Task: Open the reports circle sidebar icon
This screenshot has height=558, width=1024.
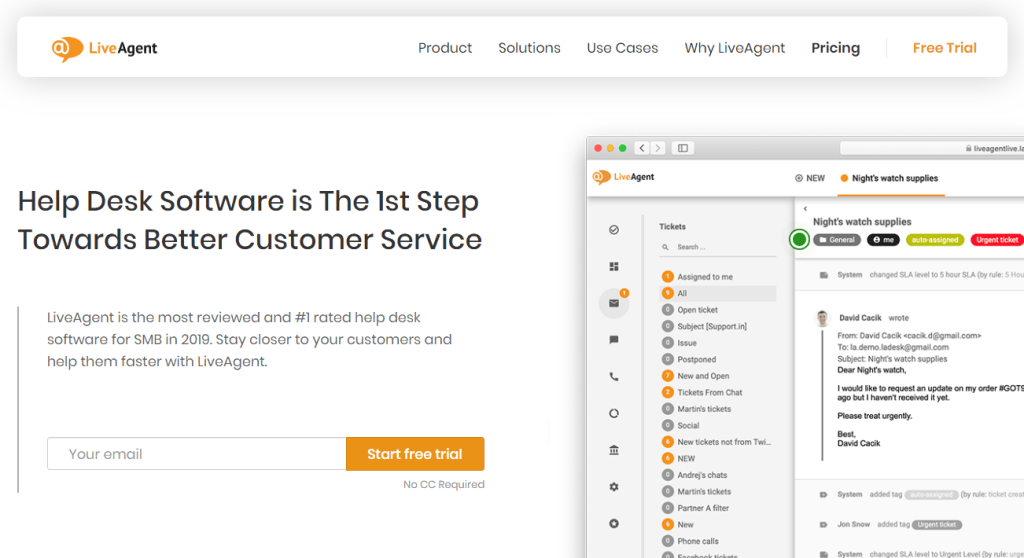Action: coord(614,414)
